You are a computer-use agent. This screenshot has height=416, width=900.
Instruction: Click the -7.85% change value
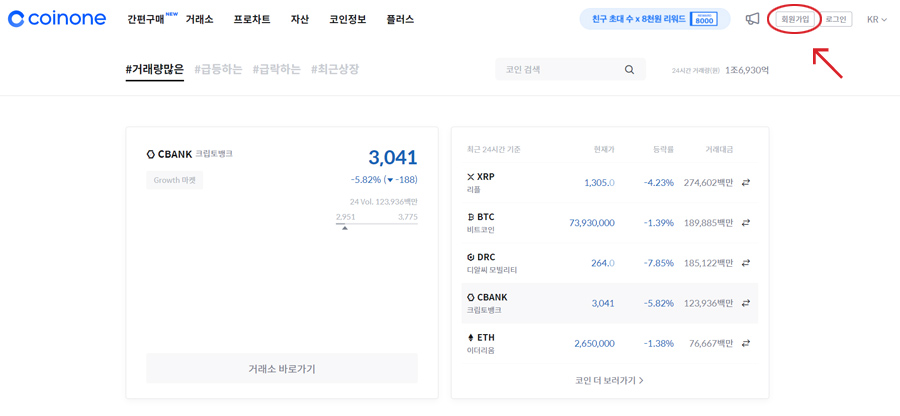[658, 263]
